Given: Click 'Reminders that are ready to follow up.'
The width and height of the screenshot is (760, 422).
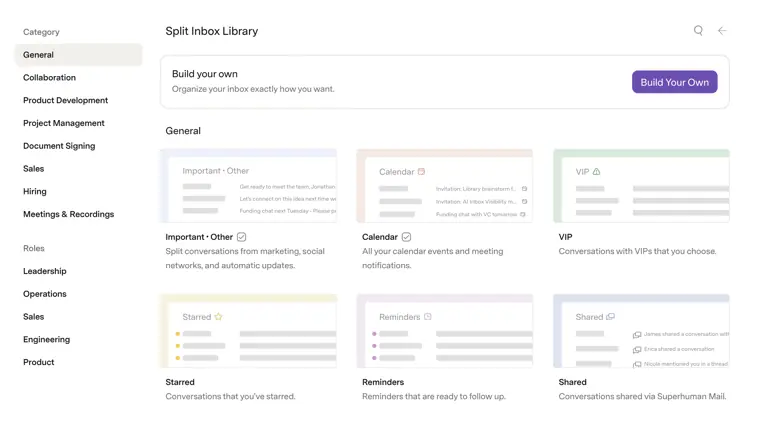Looking at the screenshot, I should coord(434,396).
